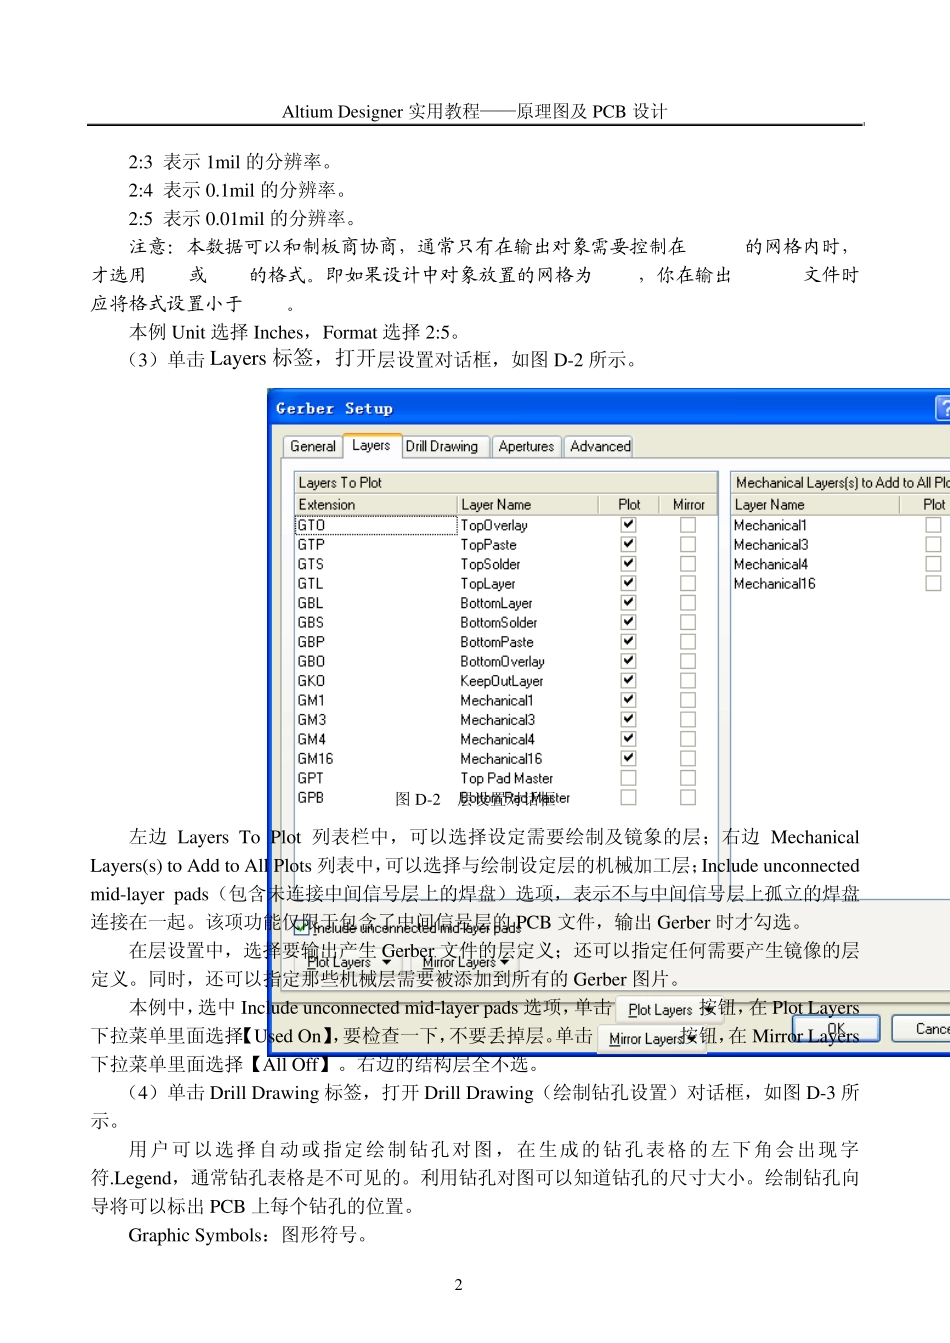
Task: Check Mechanical1 in the add-to-all-plots list
Action: click(x=933, y=525)
